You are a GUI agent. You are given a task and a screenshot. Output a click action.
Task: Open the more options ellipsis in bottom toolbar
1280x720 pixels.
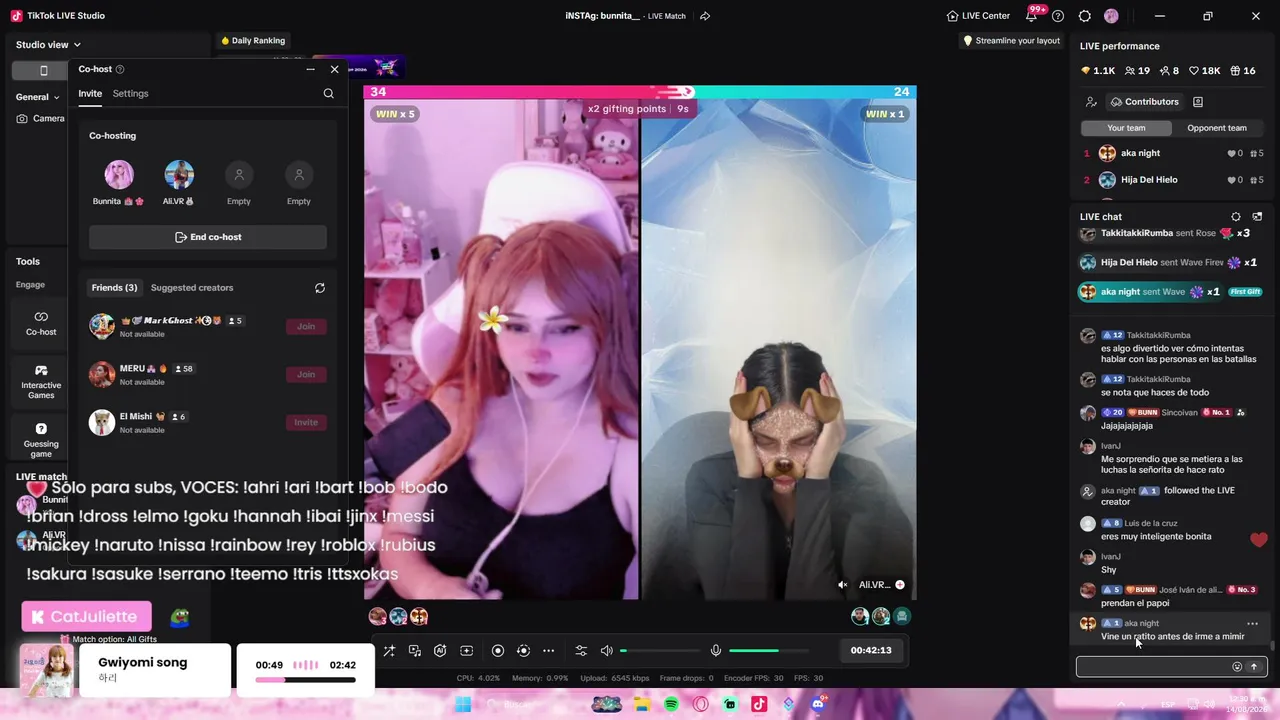coord(548,651)
